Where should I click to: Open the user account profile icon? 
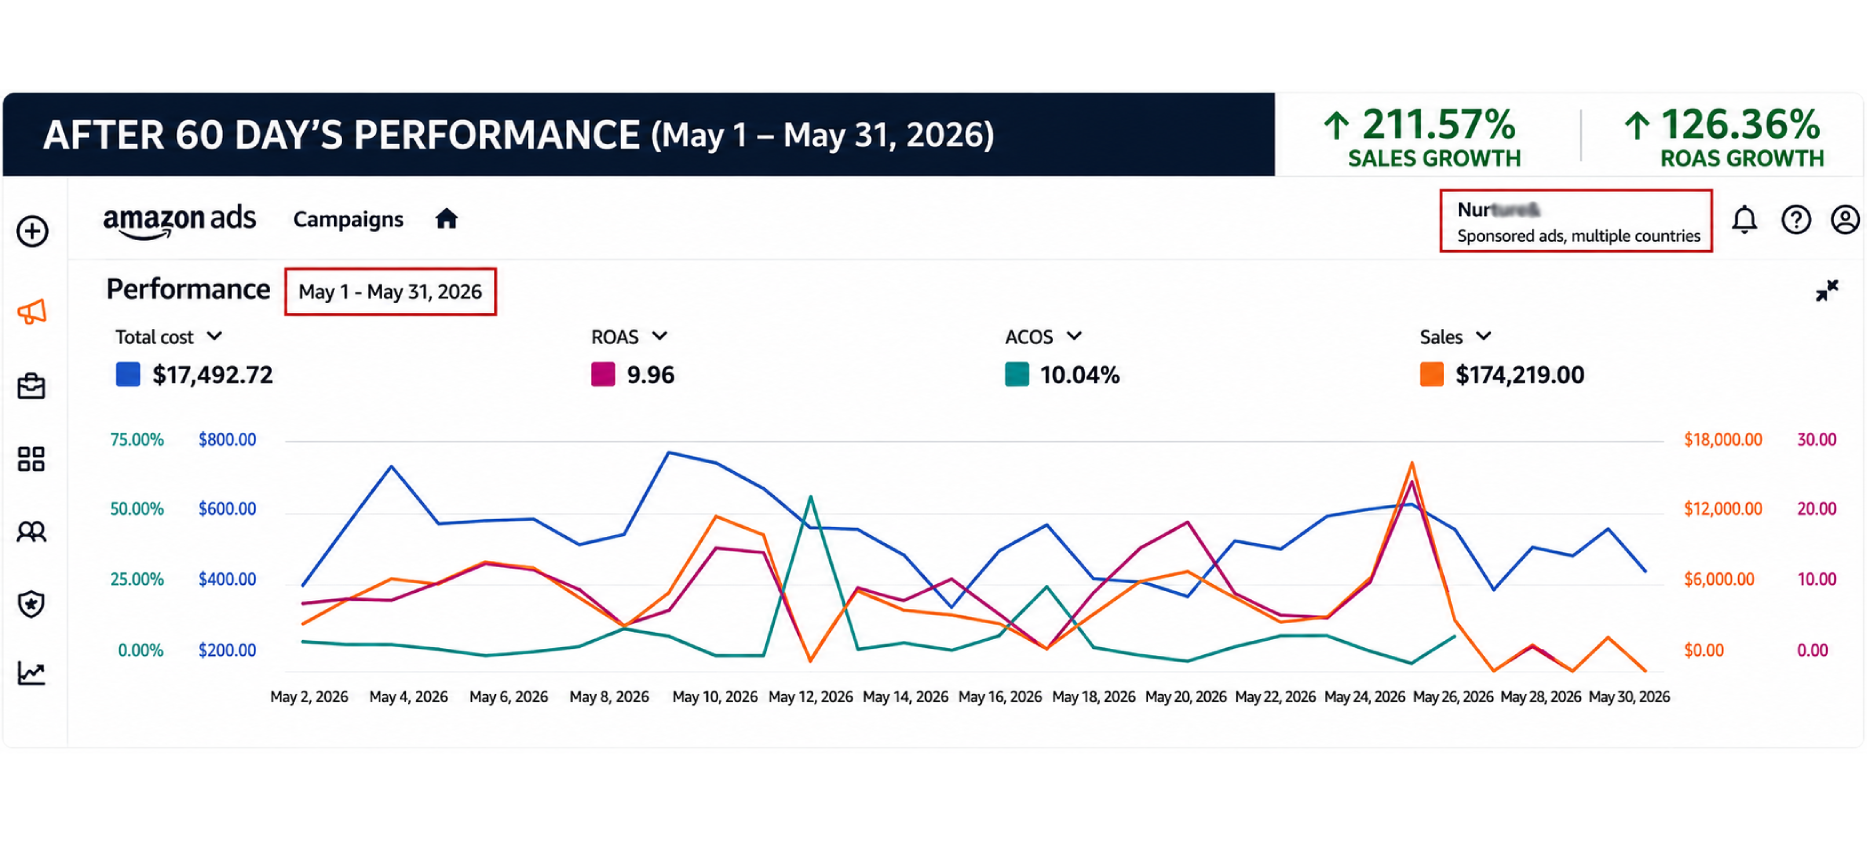(1845, 220)
